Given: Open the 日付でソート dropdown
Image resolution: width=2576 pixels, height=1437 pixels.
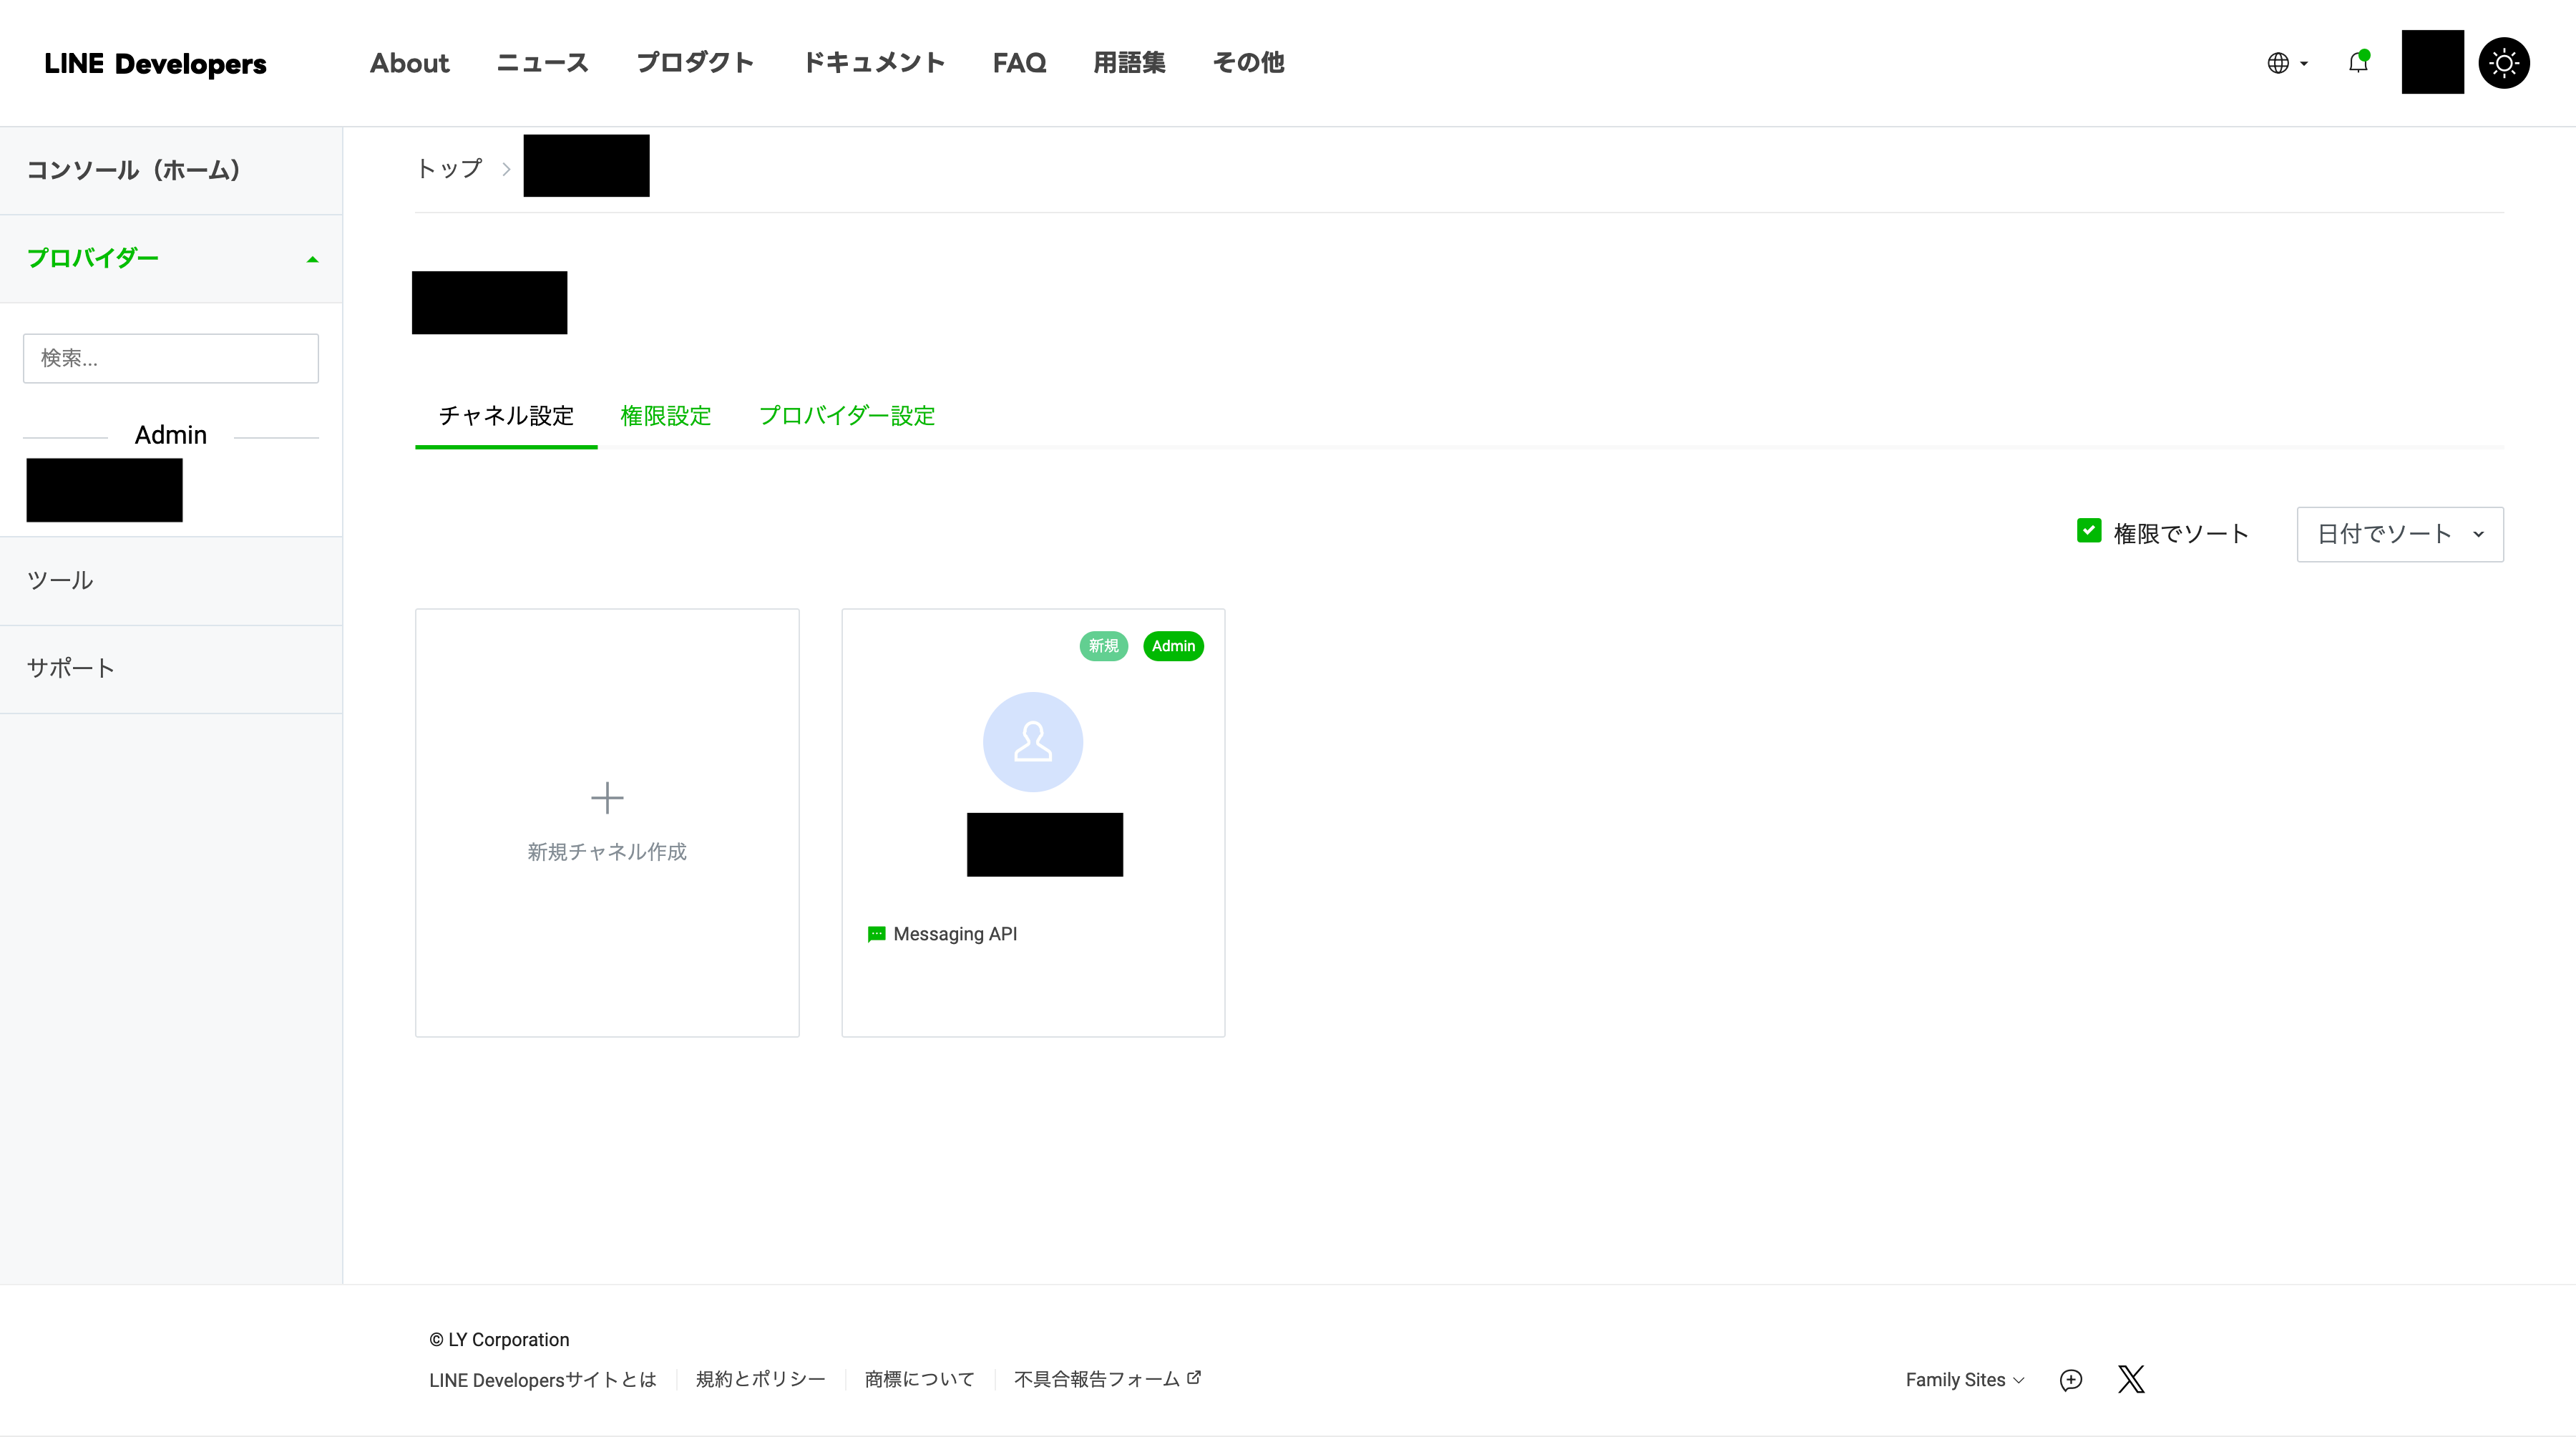Looking at the screenshot, I should pyautogui.click(x=2399, y=533).
